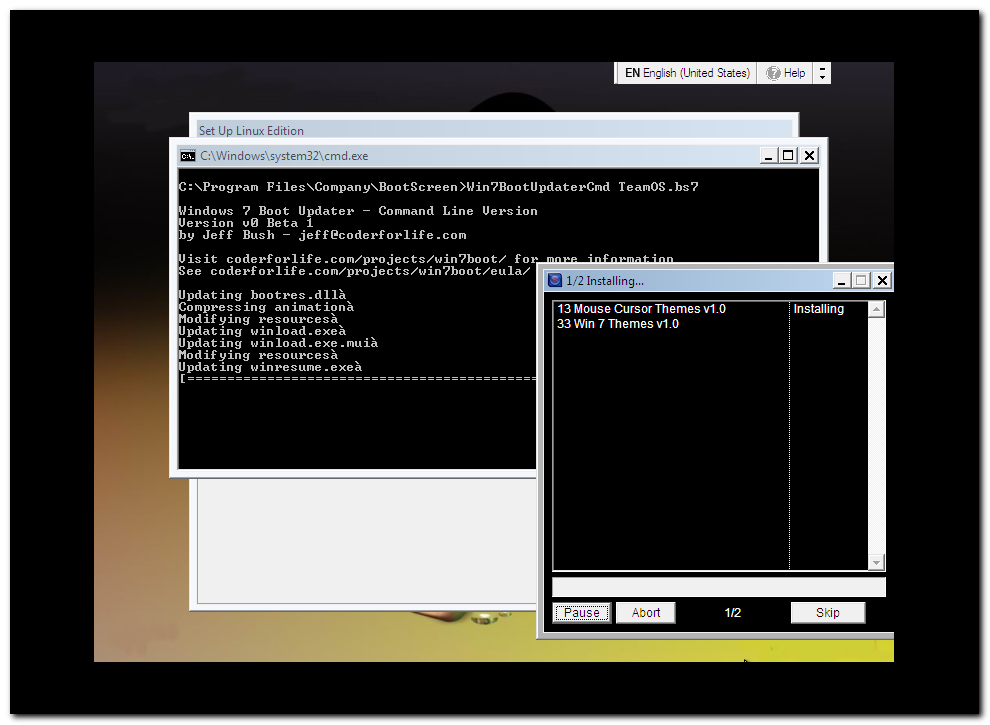
Task: Click the installer progress bar
Action: [x=719, y=587]
